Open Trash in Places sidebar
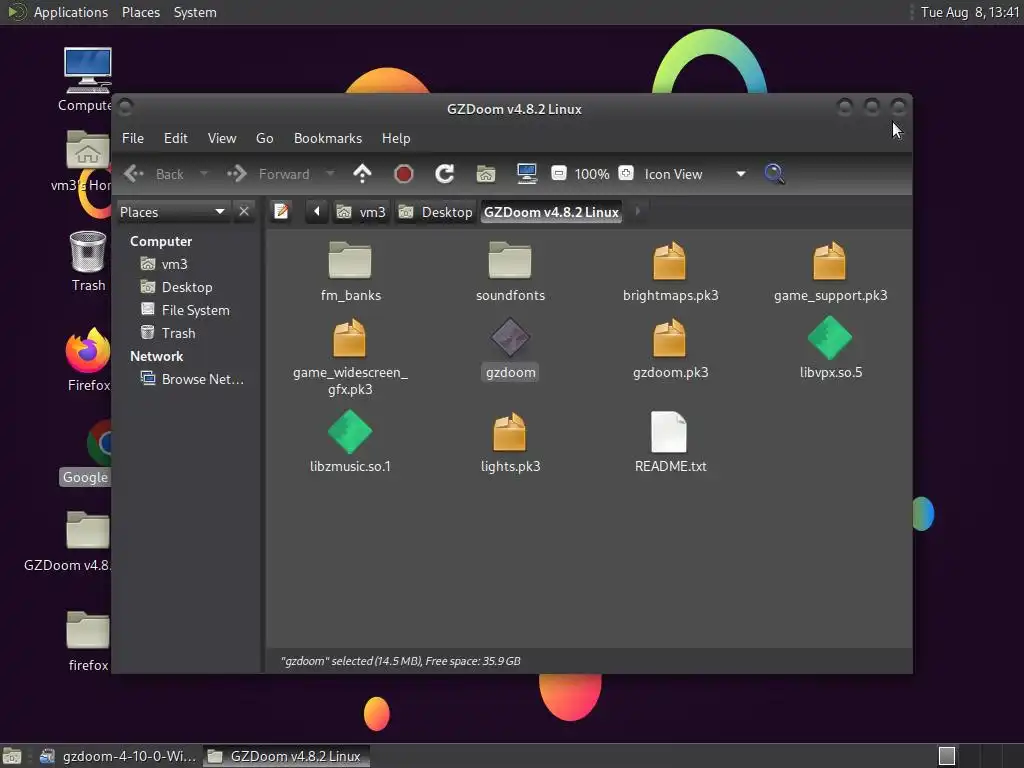 click(x=168, y=332)
